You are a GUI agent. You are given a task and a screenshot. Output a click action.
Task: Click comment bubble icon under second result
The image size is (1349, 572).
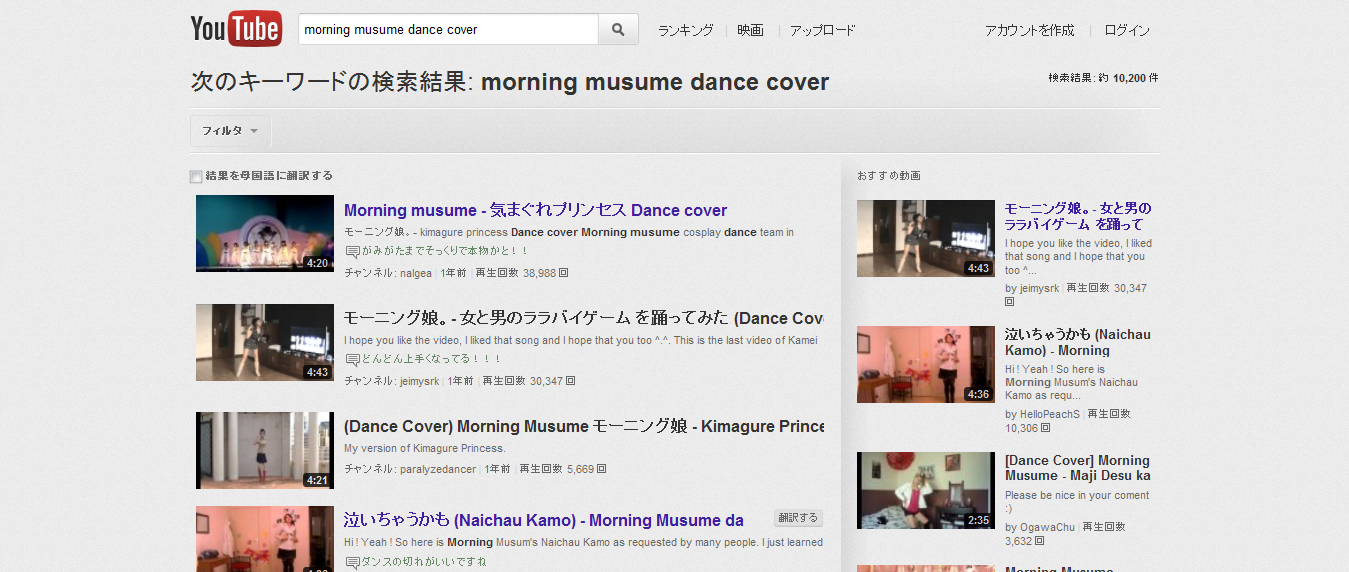point(352,360)
